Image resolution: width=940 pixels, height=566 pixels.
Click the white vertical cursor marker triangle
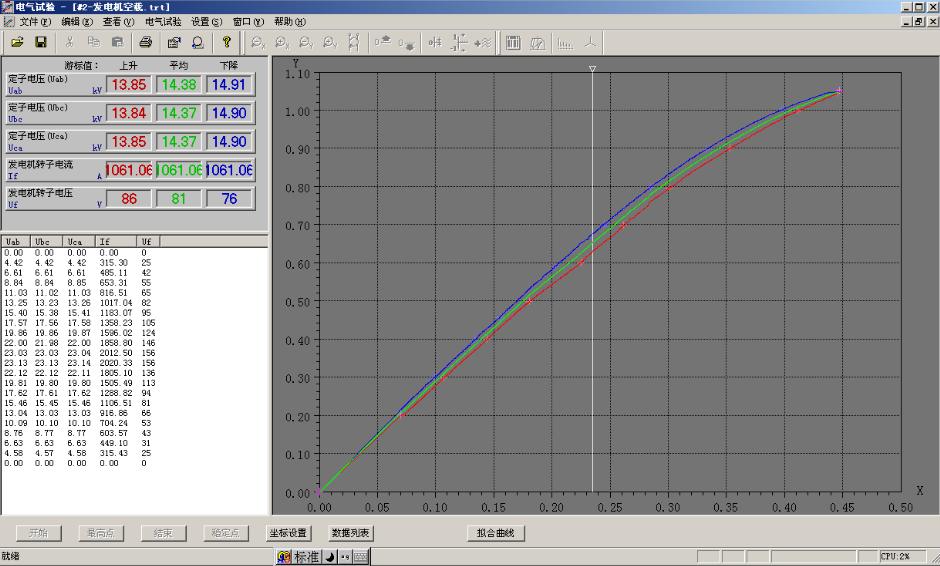(x=592, y=70)
